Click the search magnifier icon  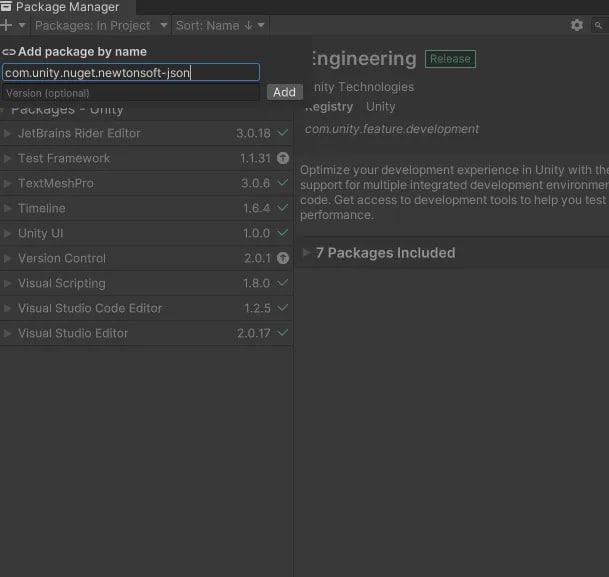click(598, 26)
